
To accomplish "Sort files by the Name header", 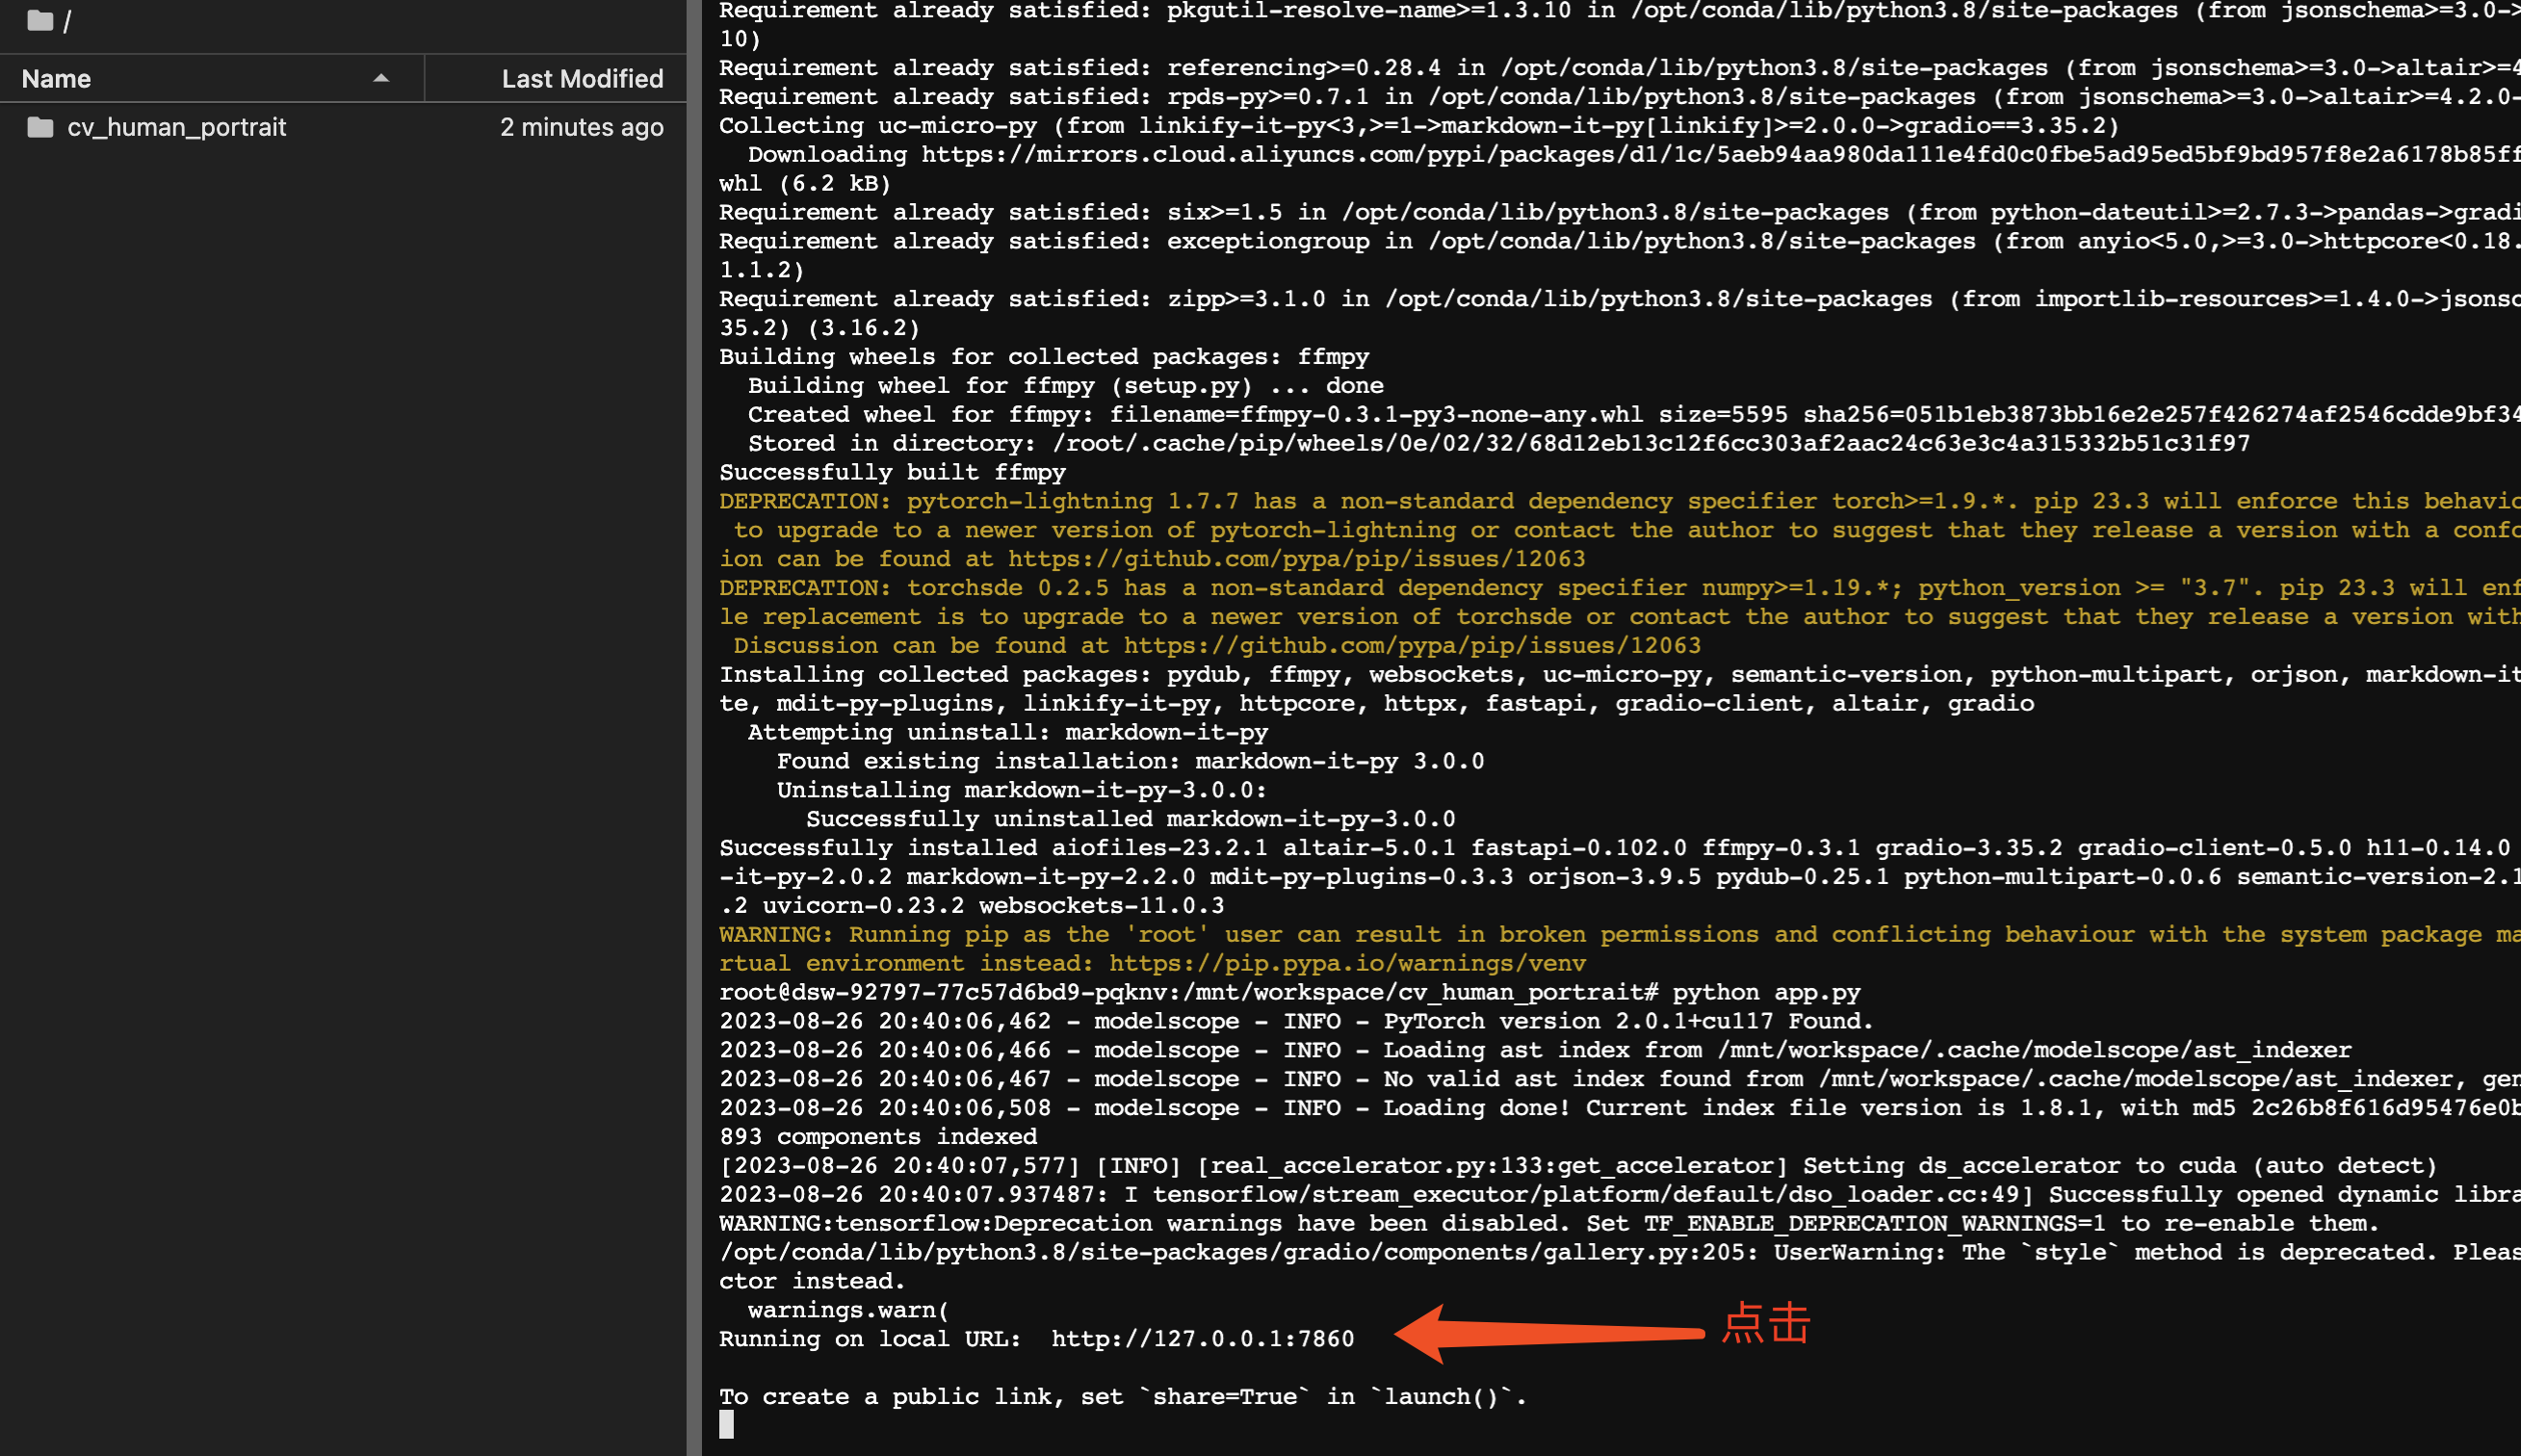I will click(56, 78).
